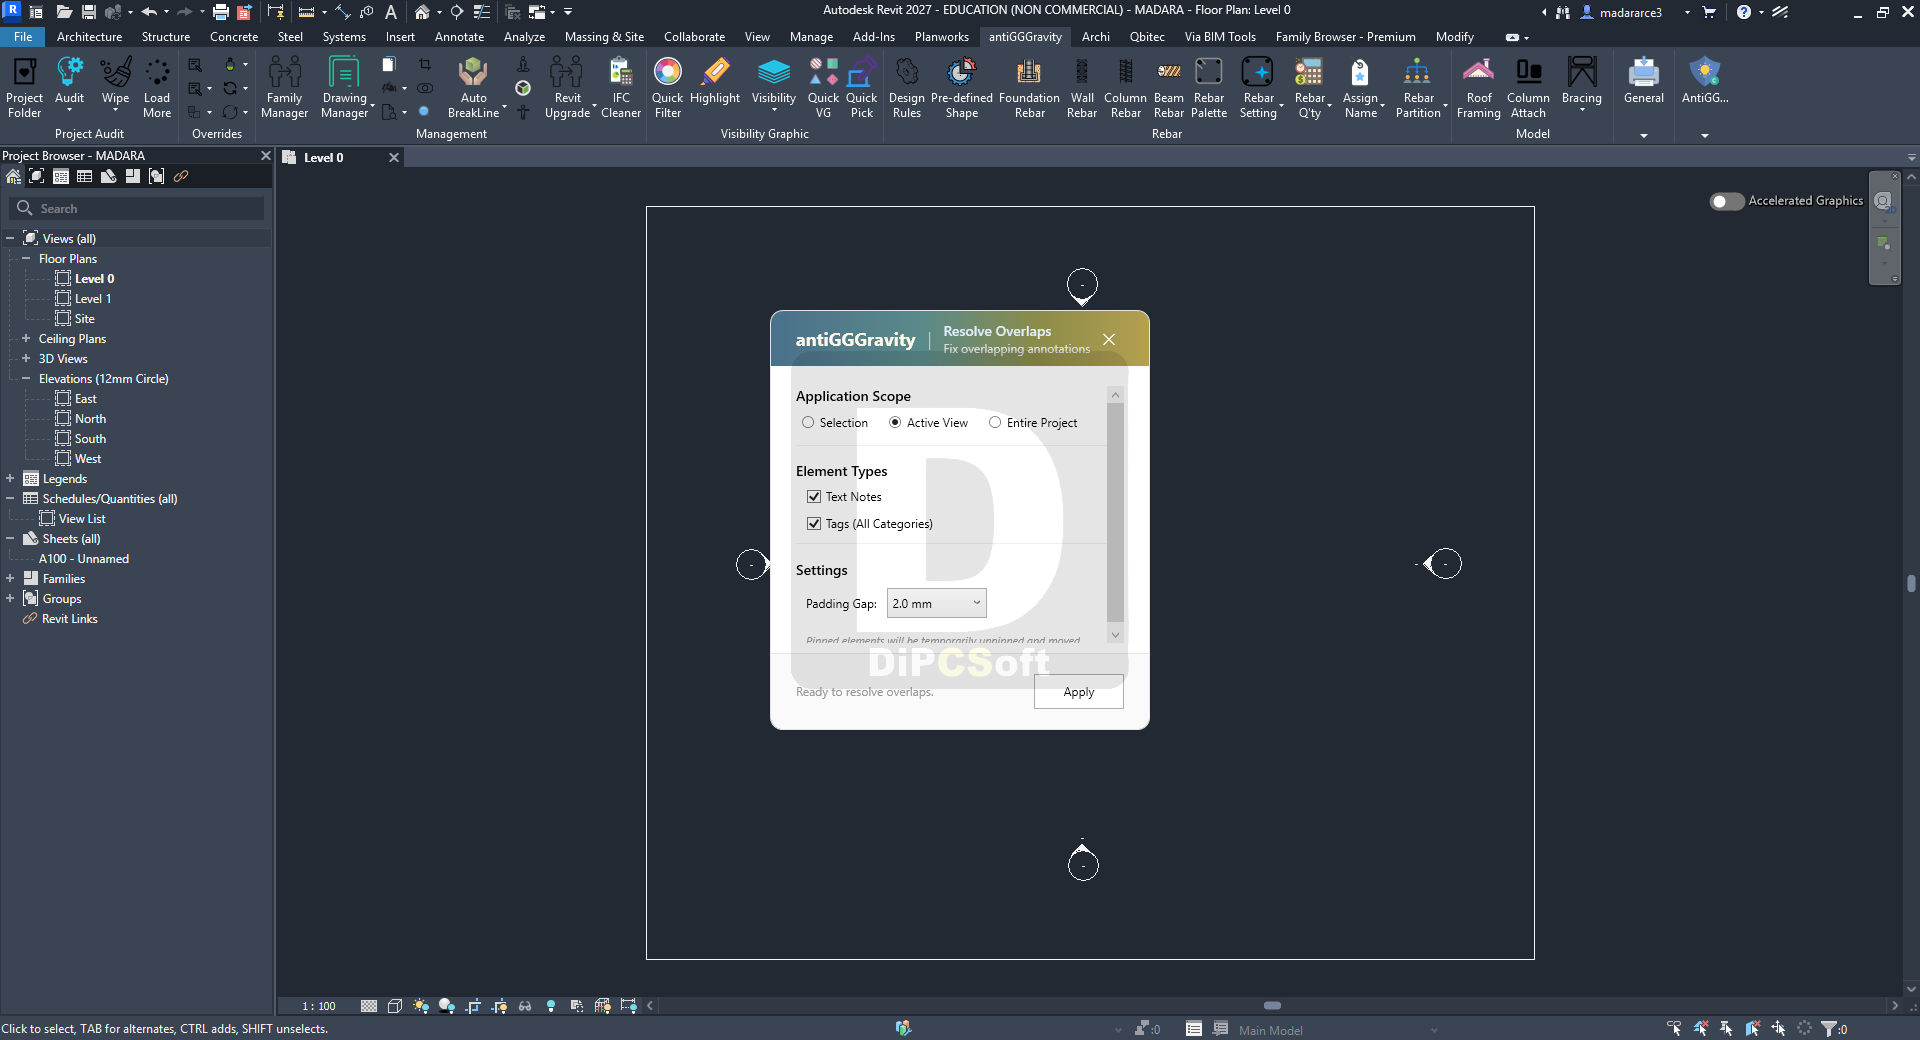Screen dimensions: 1920x1040
Task: Select the Site floor plan
Action: point(85,319)
